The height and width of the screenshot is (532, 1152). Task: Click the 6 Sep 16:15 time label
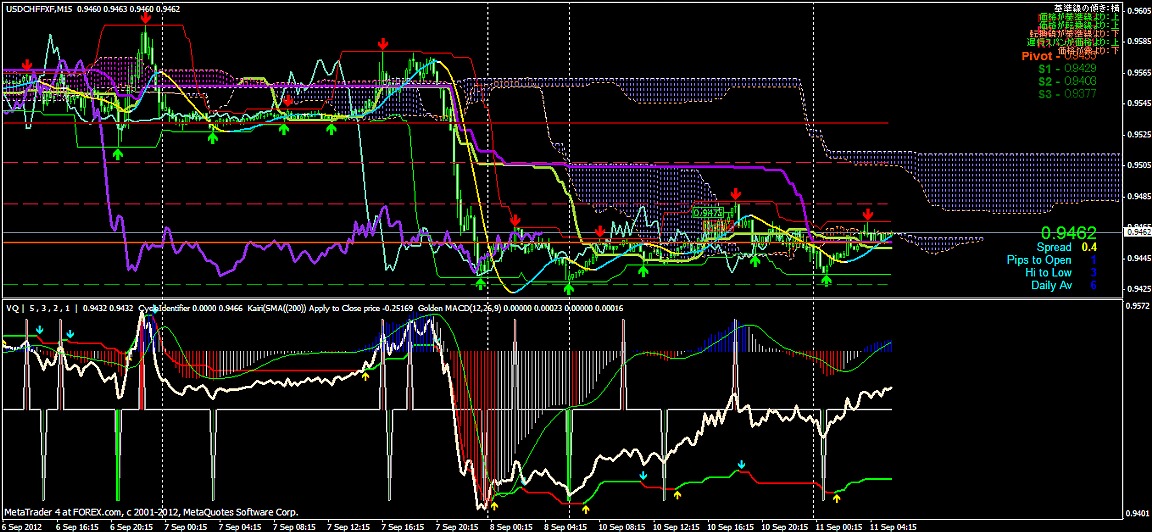76,526
